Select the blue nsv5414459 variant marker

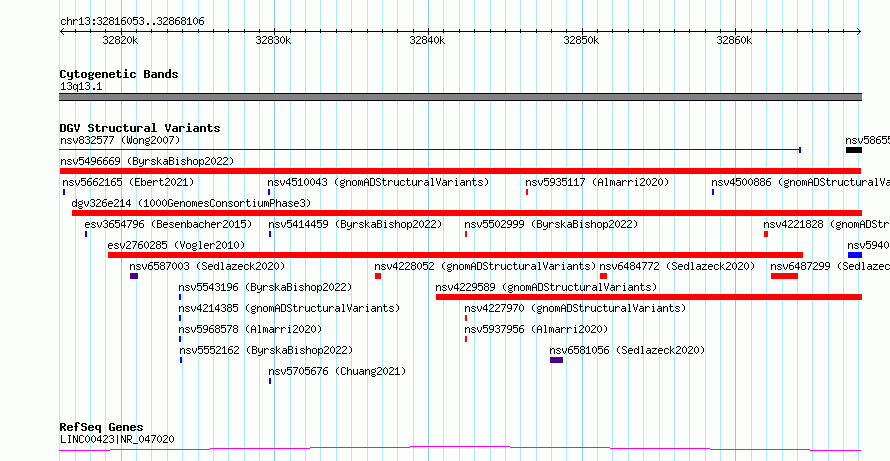pos(270,234)
